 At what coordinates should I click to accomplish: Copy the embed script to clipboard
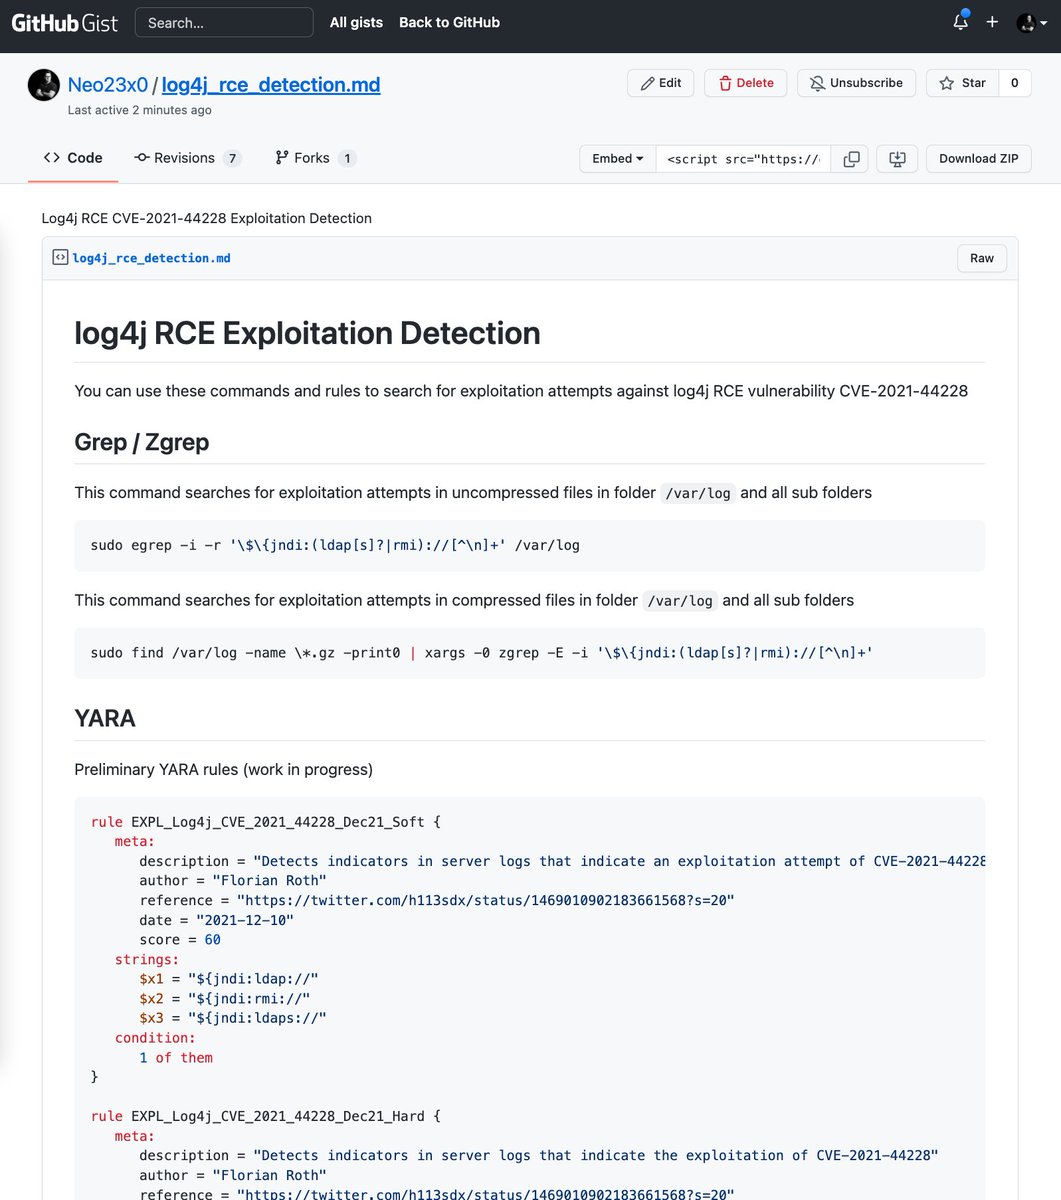tap(851, 158)
